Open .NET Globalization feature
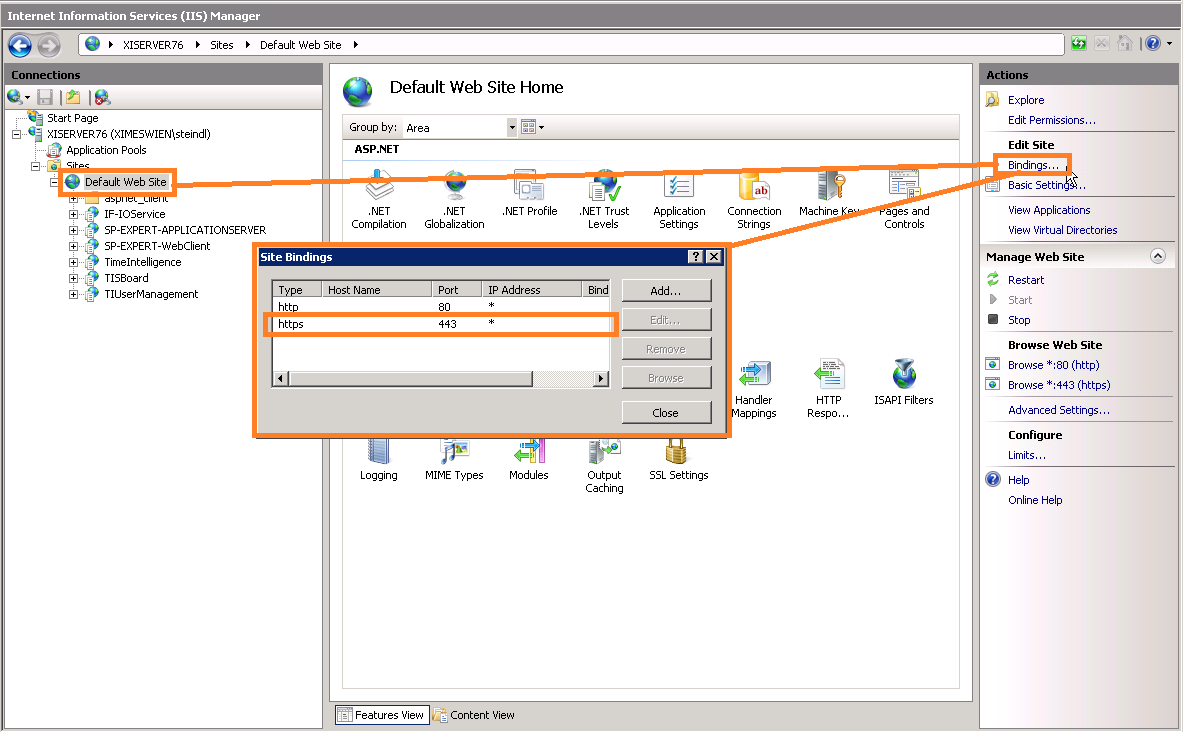 click(454, 201)
